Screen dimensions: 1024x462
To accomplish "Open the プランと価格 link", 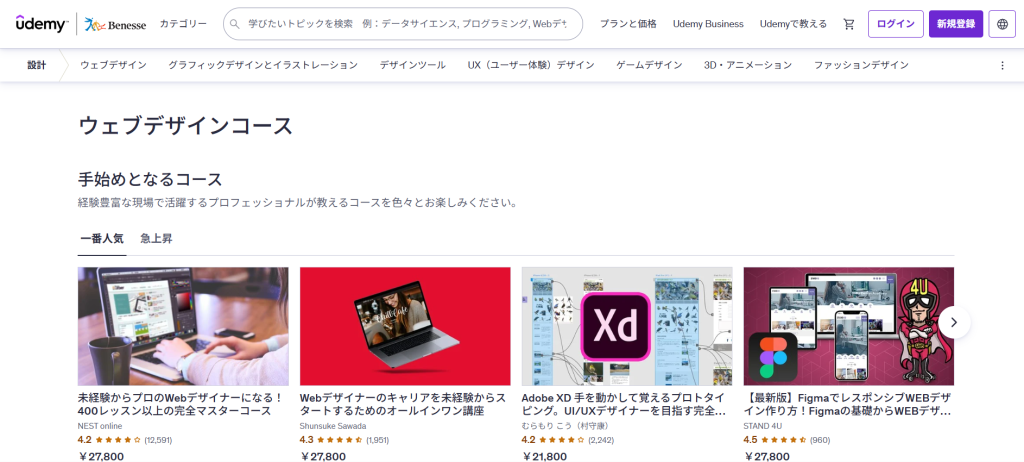I will coord(628,24).
